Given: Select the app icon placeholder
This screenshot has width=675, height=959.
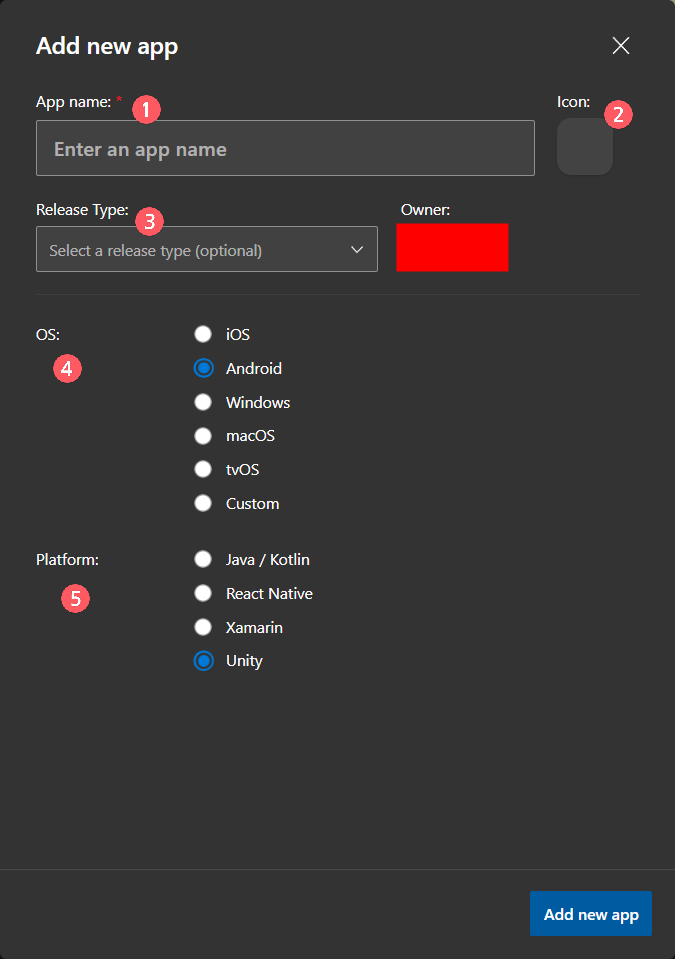Looking at the screenshot, I should (585, 147).
